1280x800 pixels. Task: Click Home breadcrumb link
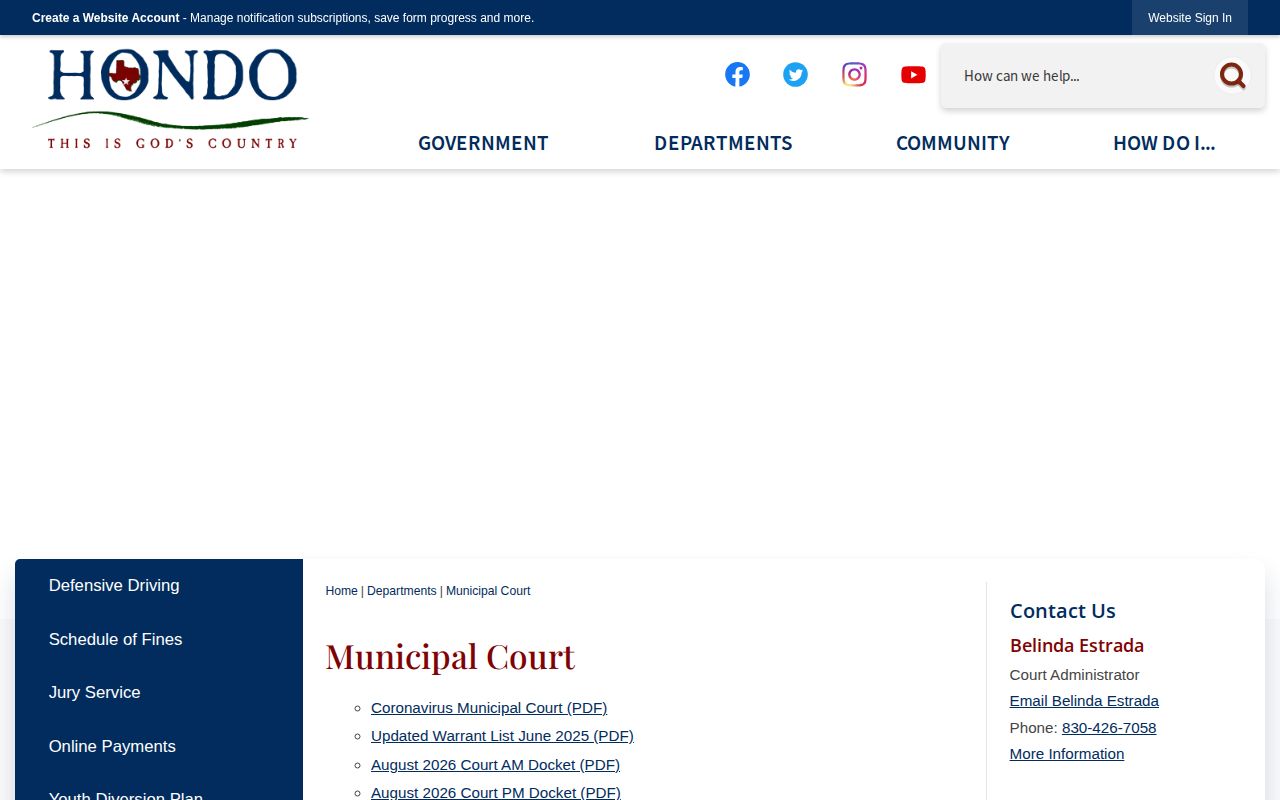click(x=342, y=591)
